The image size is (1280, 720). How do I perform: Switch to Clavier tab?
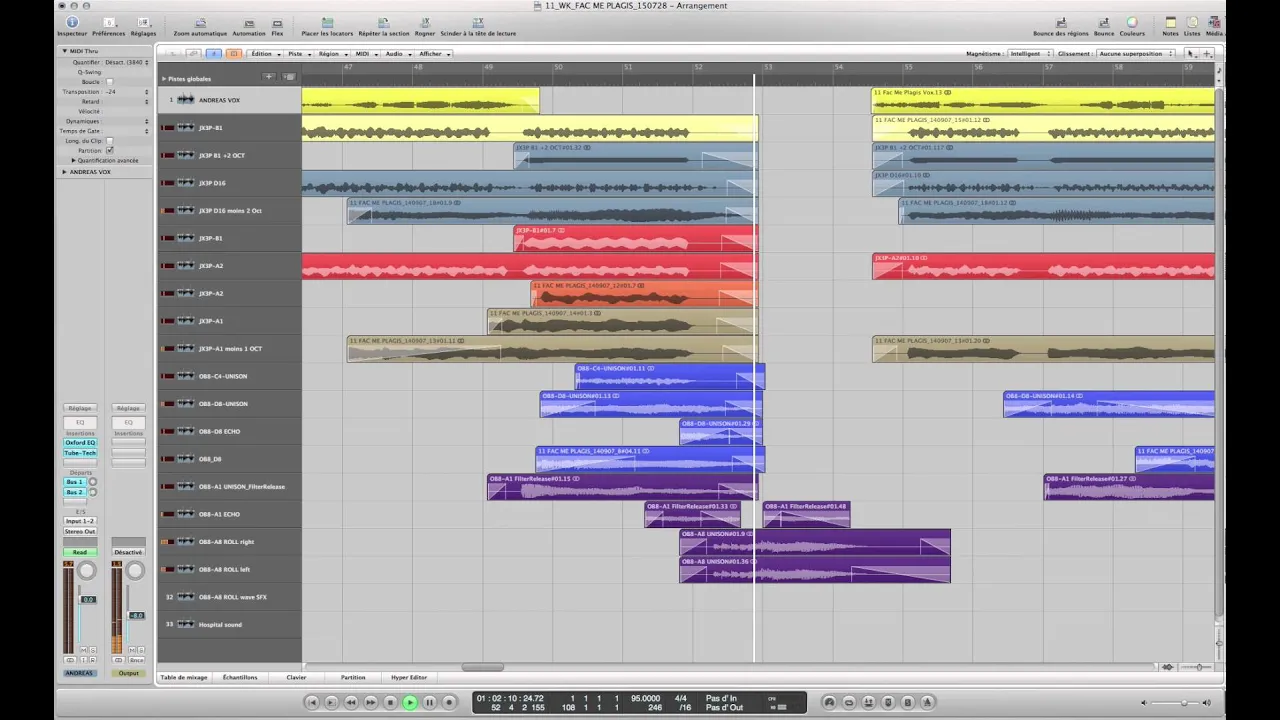click(297, 677)
